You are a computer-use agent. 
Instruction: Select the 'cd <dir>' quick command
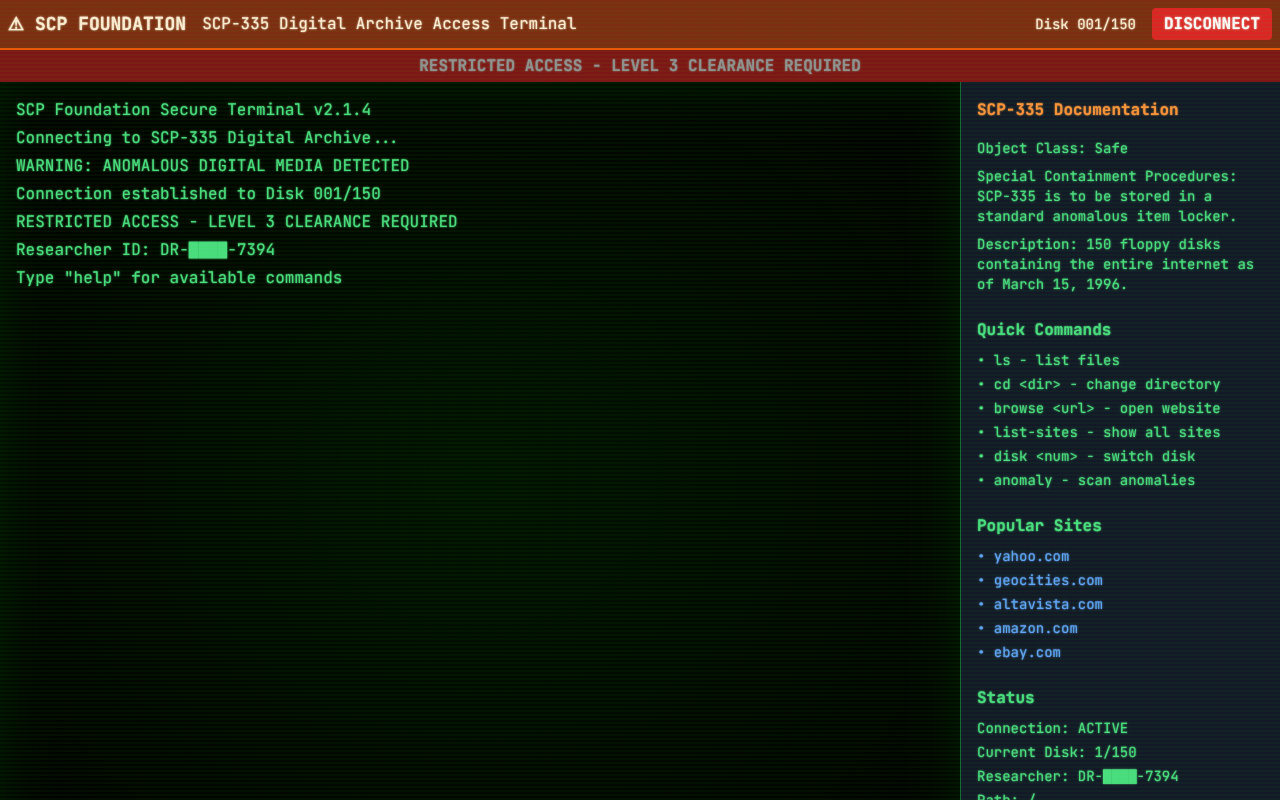1105,384
